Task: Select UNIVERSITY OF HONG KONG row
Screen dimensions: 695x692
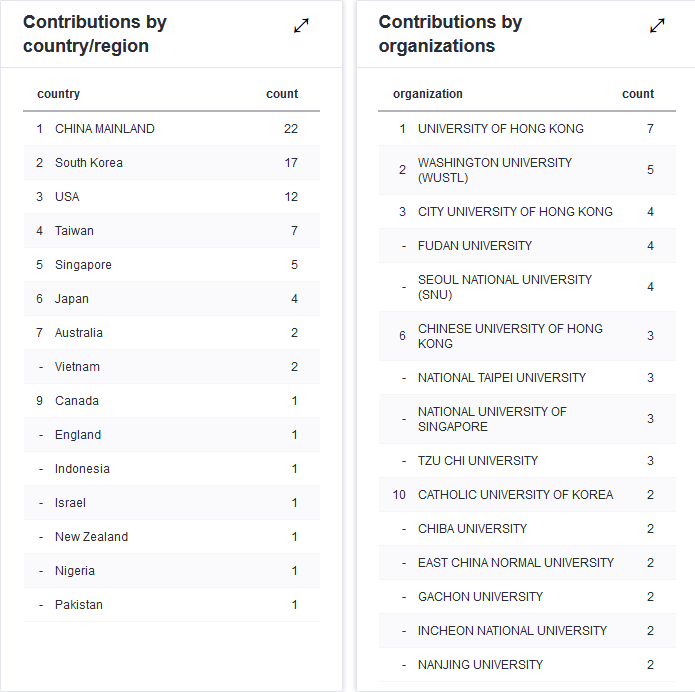Action: click(x=500, y=129)
